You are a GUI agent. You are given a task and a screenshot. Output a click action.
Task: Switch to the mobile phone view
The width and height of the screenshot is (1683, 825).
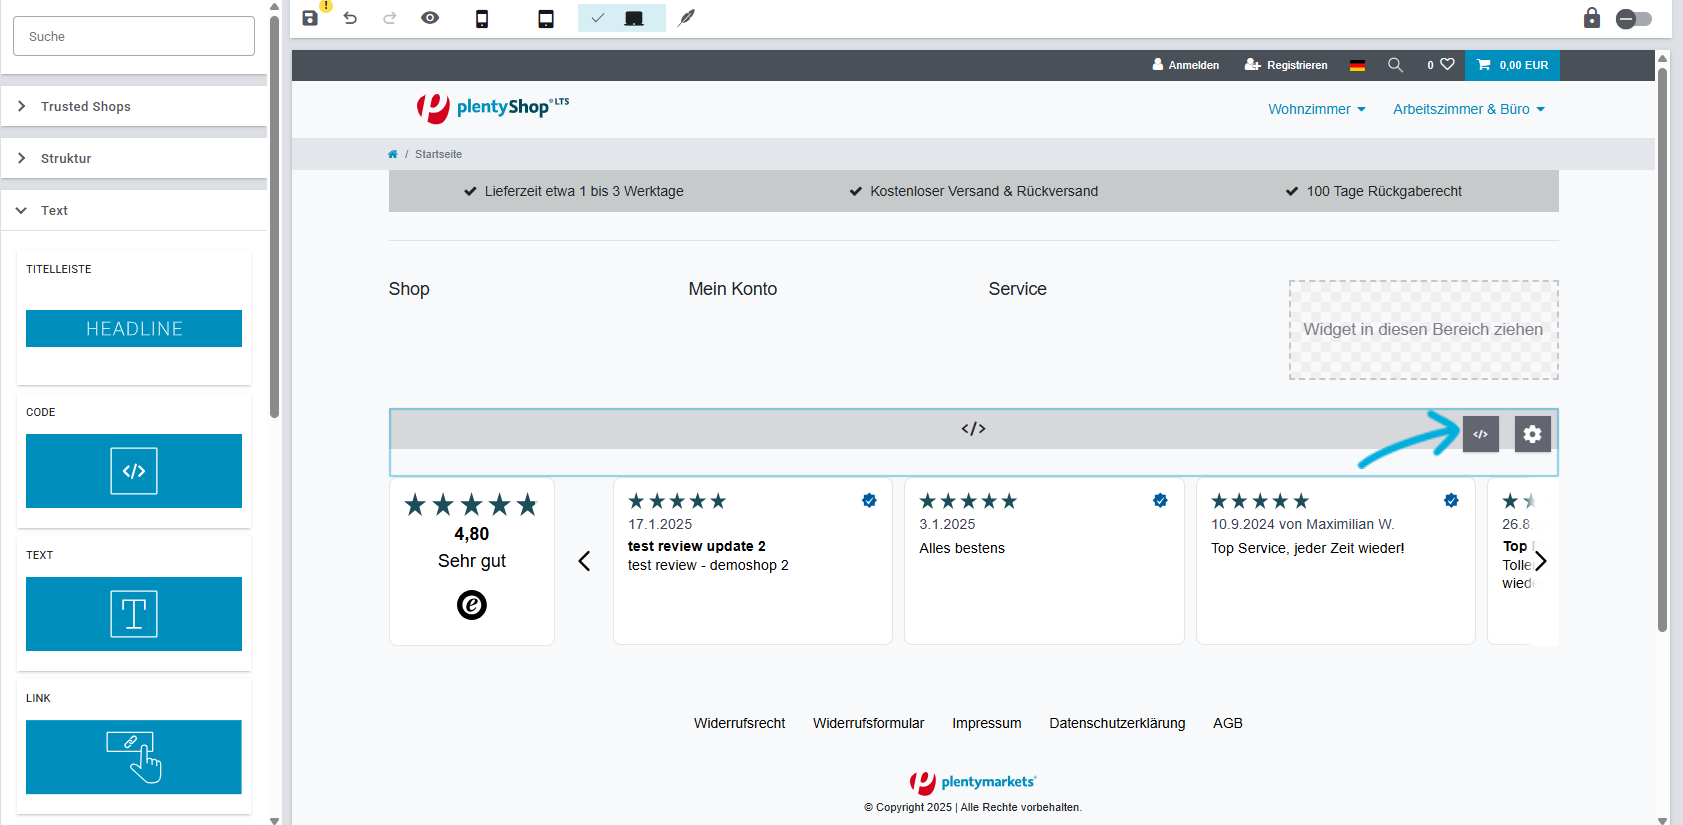click(x=482, y=18)
